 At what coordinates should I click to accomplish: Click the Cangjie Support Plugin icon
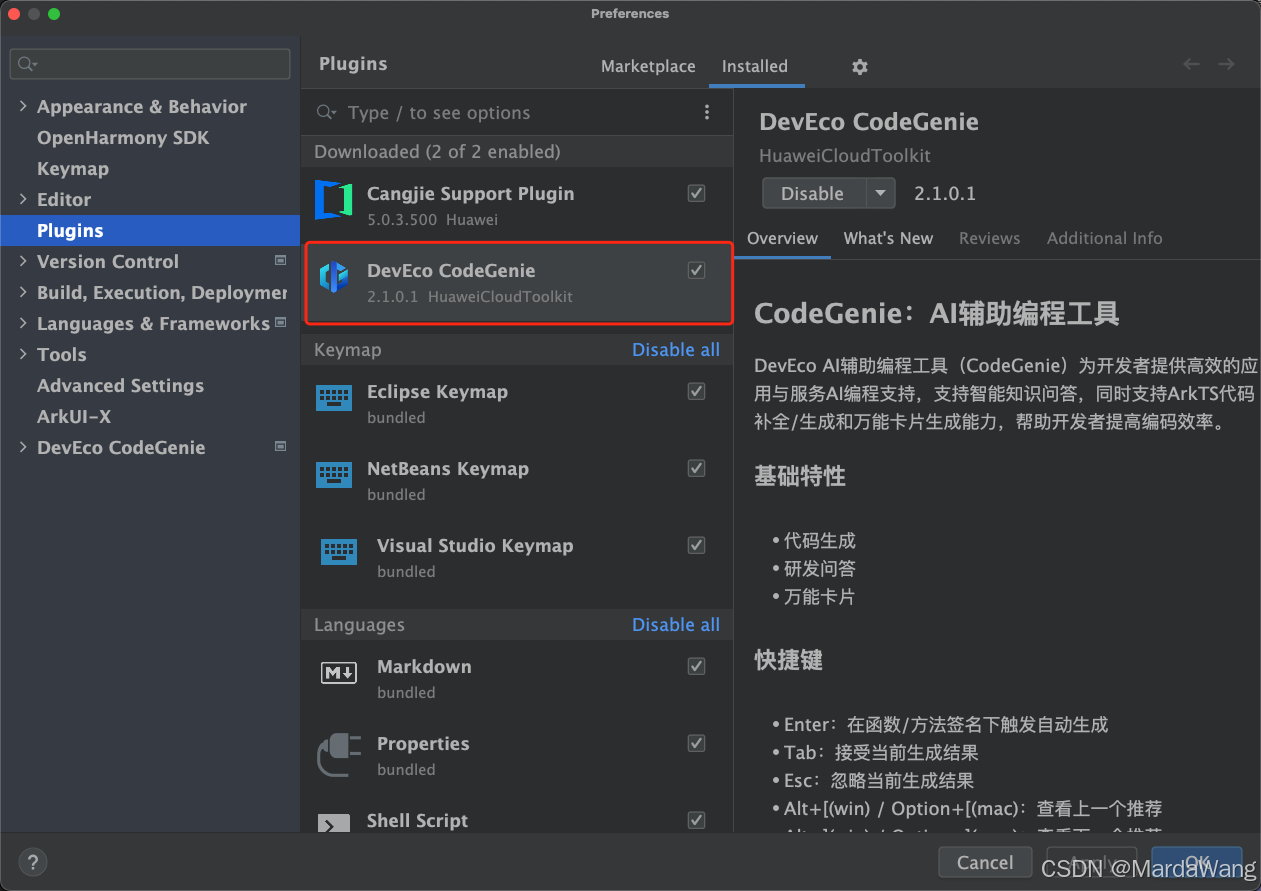pos(334,200)
